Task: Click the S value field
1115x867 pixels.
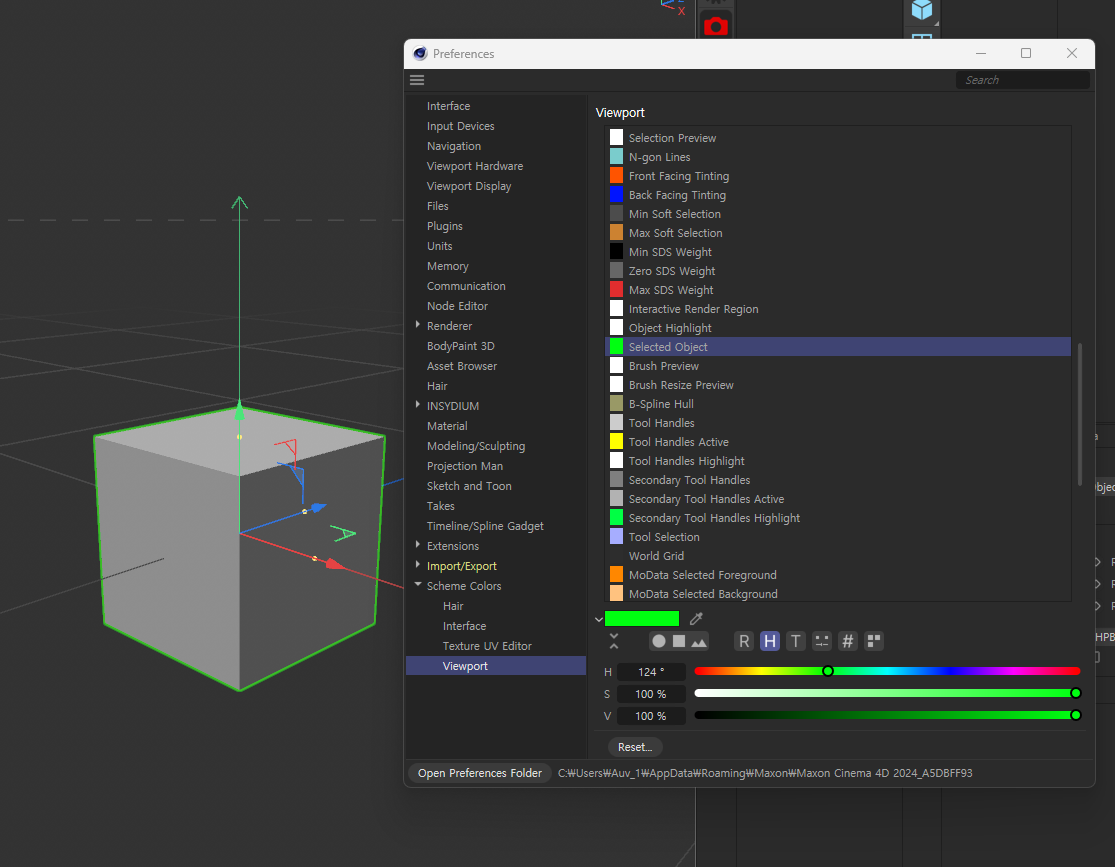Action: 651,693
